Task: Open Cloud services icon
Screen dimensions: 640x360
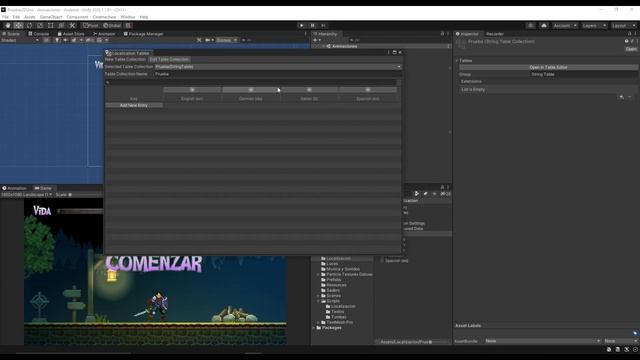Action: [x=544, y=25]
